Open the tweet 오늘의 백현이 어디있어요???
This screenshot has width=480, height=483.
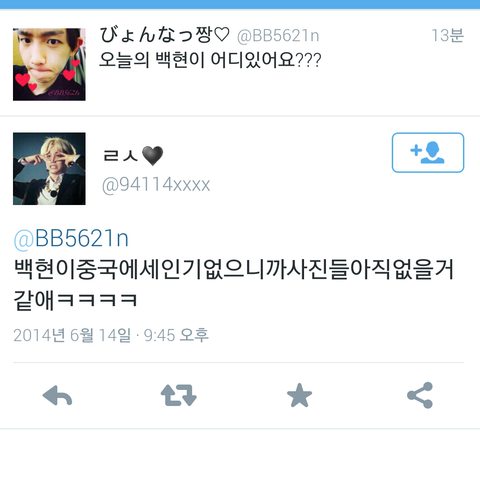pyautogui.click(x=210, y=60)
